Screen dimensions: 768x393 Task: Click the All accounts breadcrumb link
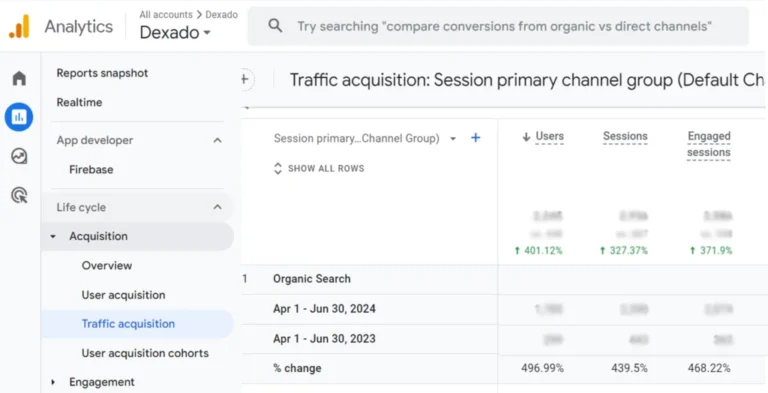coord(166,15)
